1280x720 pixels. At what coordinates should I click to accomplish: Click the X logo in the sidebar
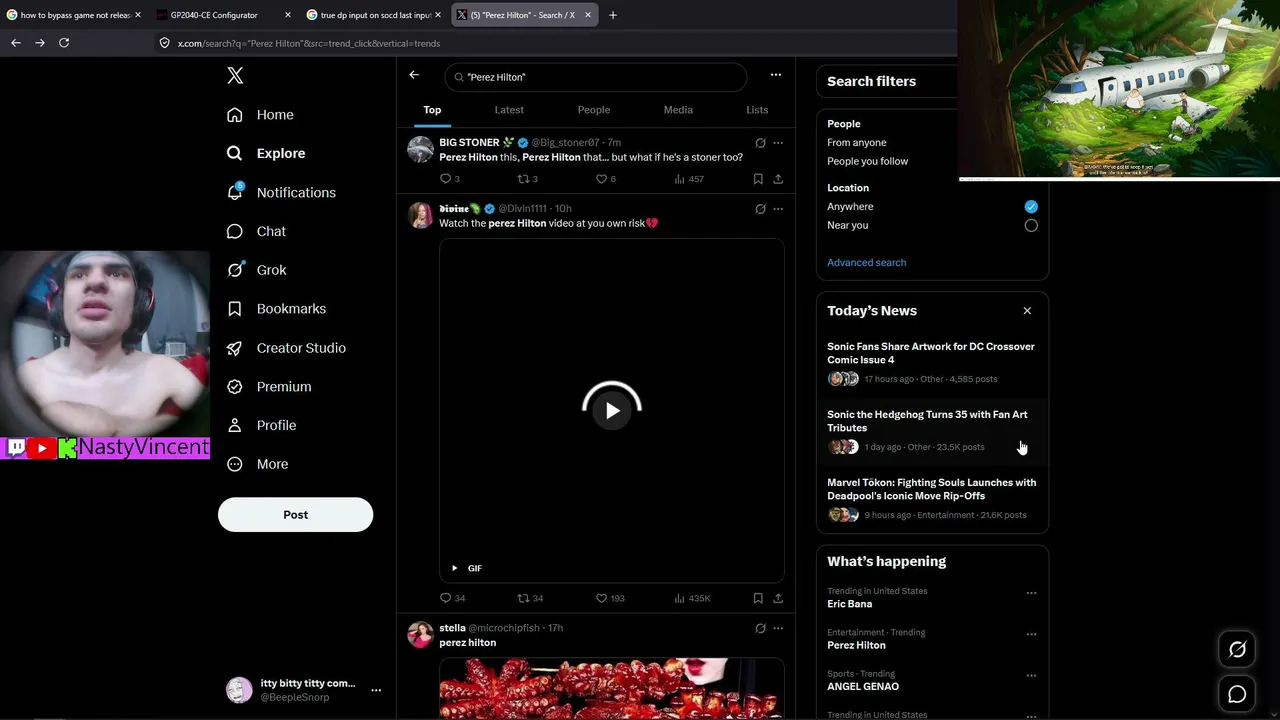(235, 76)
